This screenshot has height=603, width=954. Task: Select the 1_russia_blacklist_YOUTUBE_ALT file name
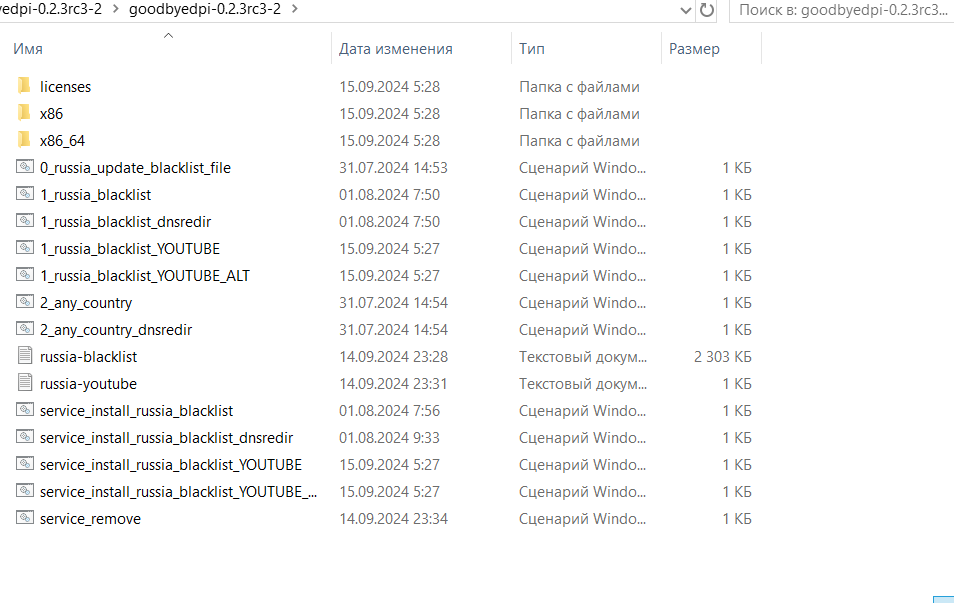click(x=145, y=276)
